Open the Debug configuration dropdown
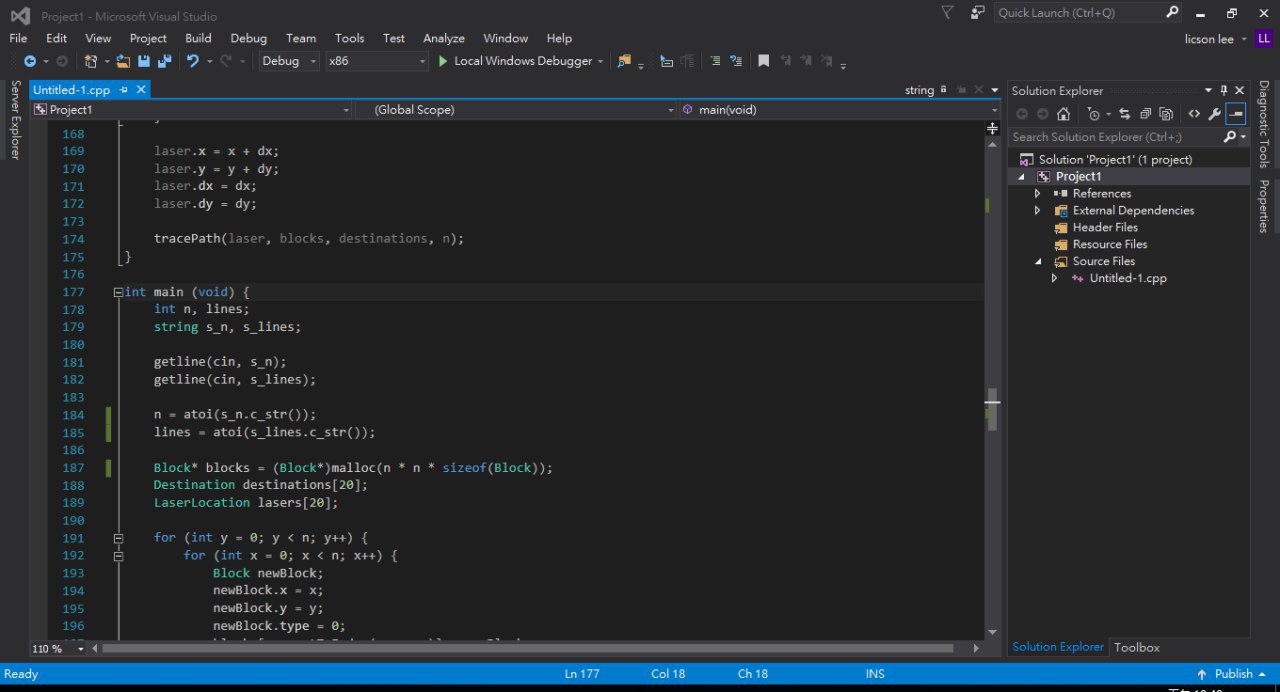Viewport: 1280px width, 692px height. 289,61
